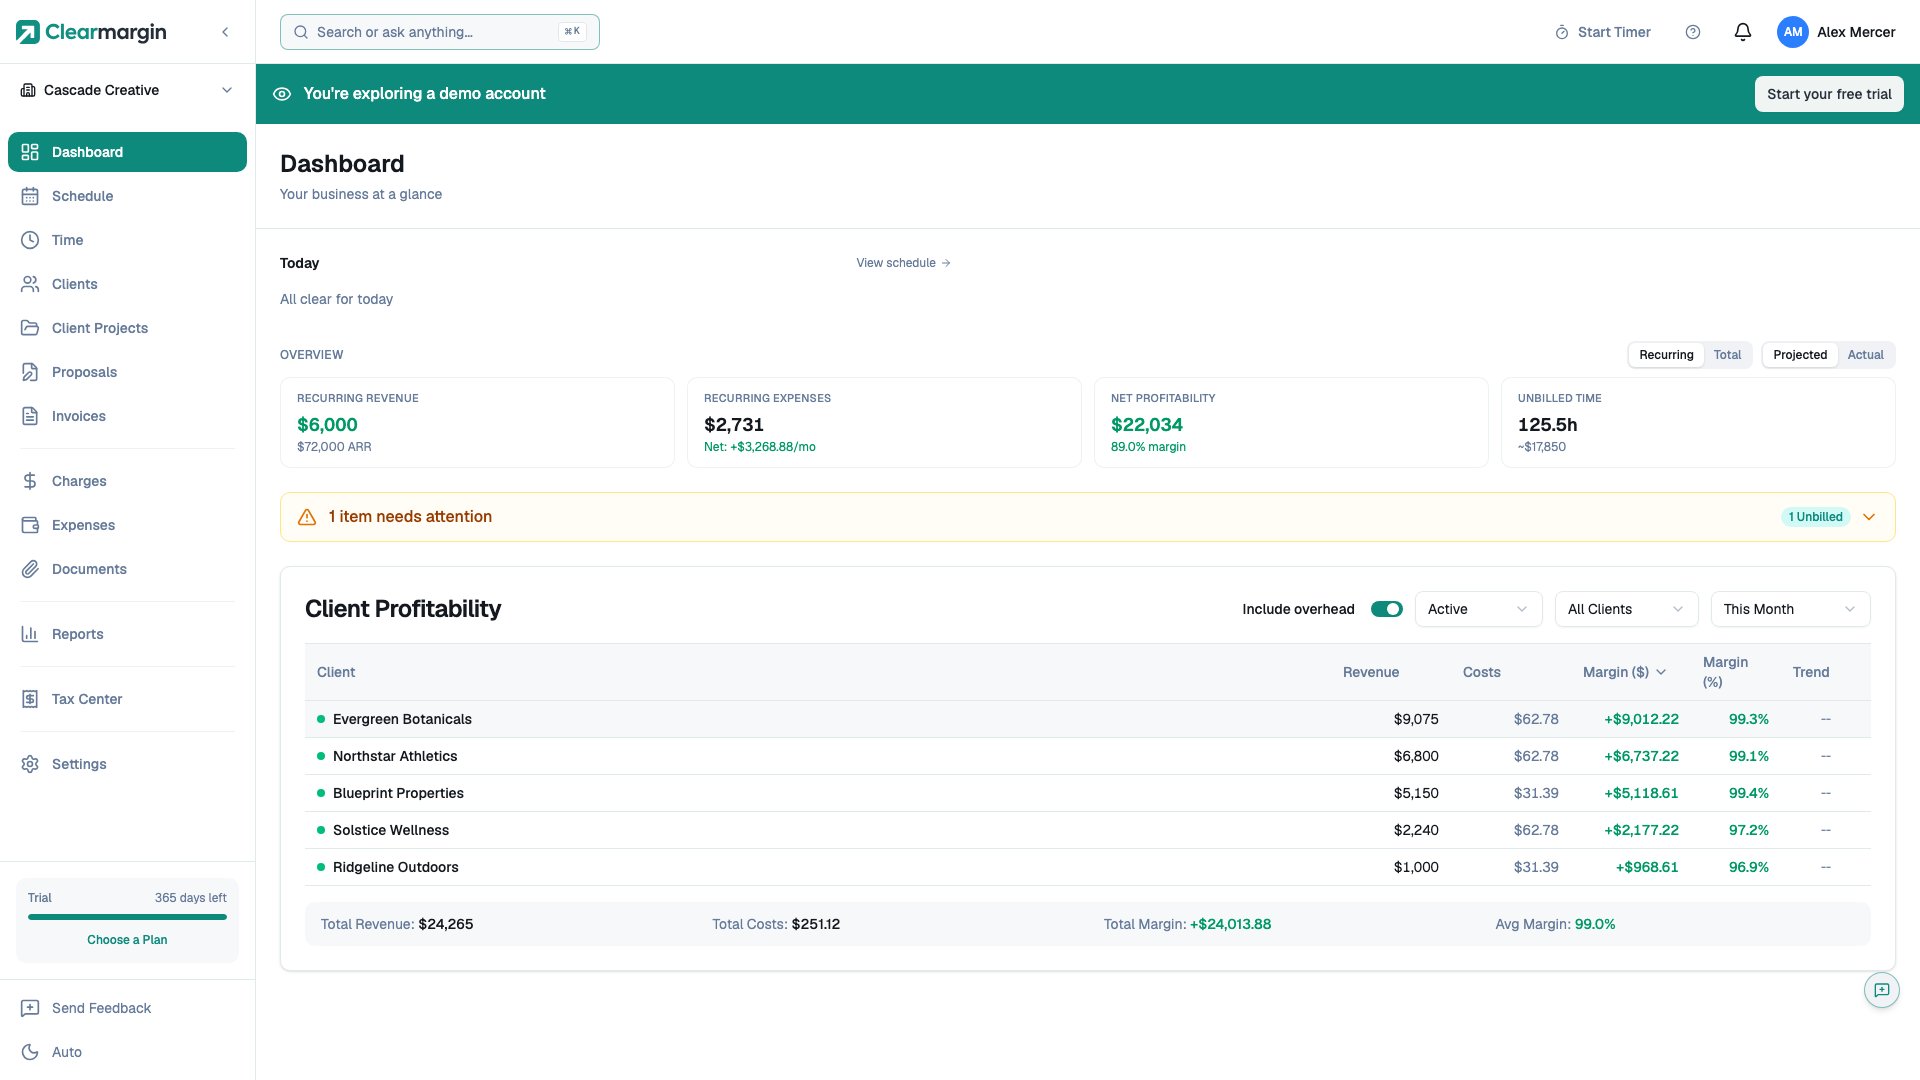The width and height of the screenshot is (1920, 1080).
Task: Click the Search or ask anything field
Action: (x=439, y=32)
